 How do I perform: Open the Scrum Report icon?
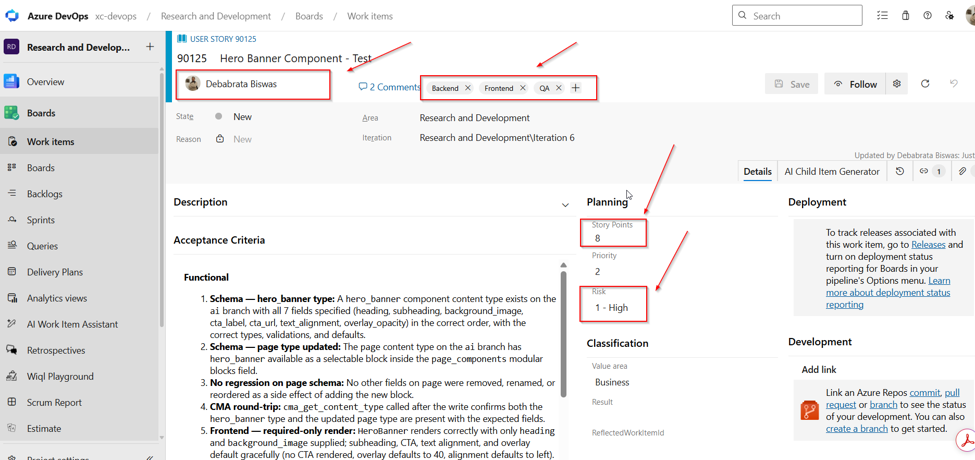12,403
